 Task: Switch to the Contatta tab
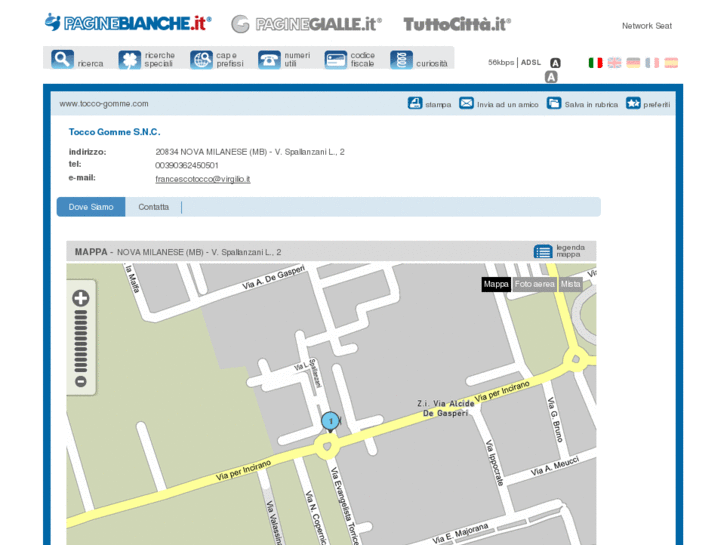click(x=153, y=207)
